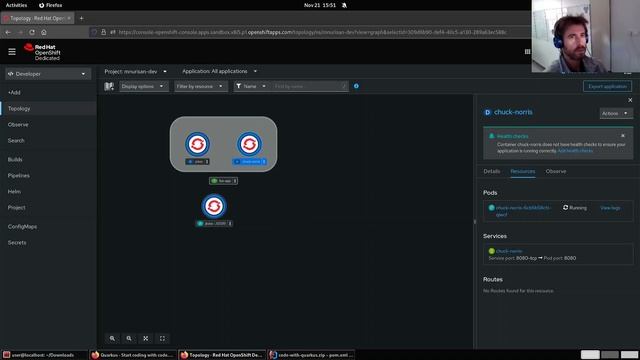Open kebab menu of standalone node label
Image resolution: width=640 pixels, height=360 pixels.
pos(230,224)
